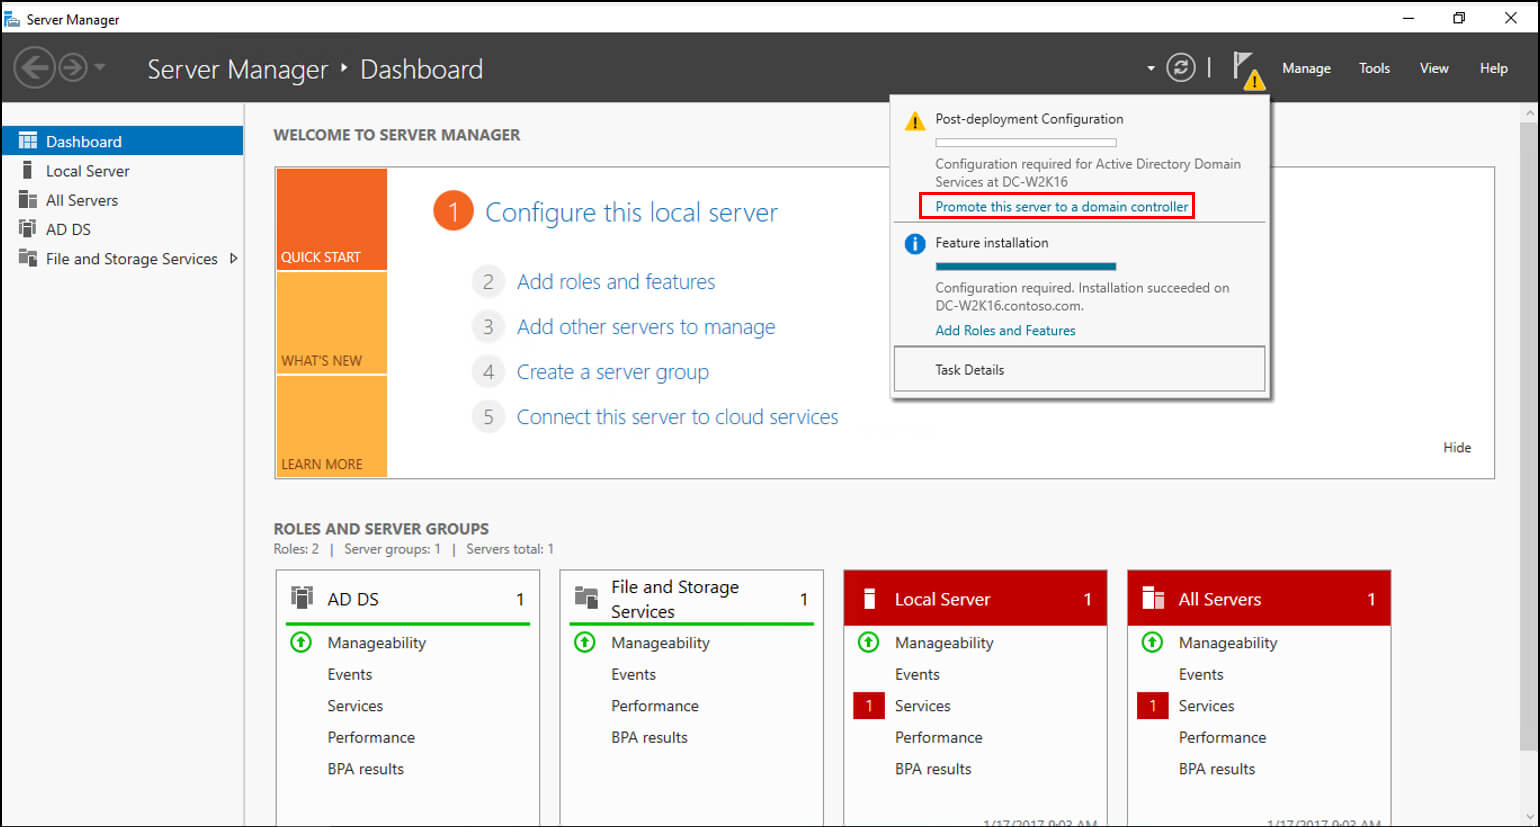Click the Dashboard sidebar icon
Screen dimensions: 1540x827
pos(28,141)
